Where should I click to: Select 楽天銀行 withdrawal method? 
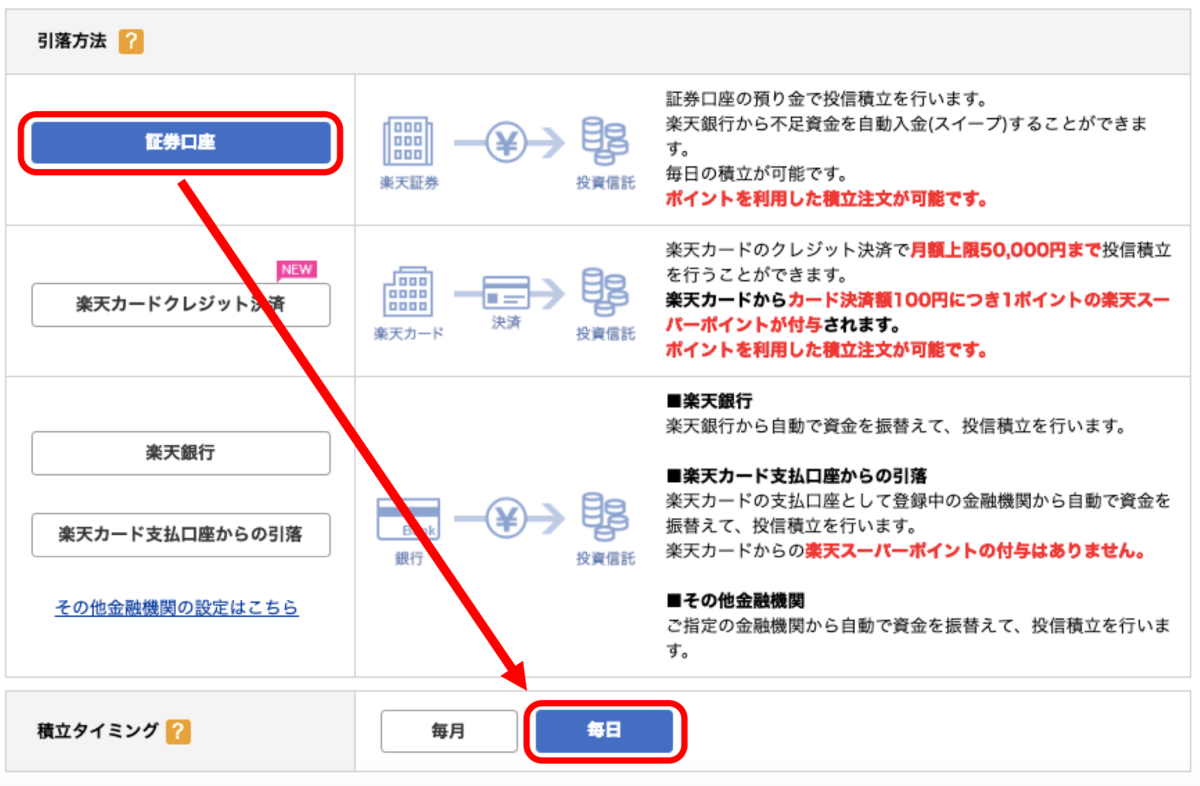[x=180, y=453]
